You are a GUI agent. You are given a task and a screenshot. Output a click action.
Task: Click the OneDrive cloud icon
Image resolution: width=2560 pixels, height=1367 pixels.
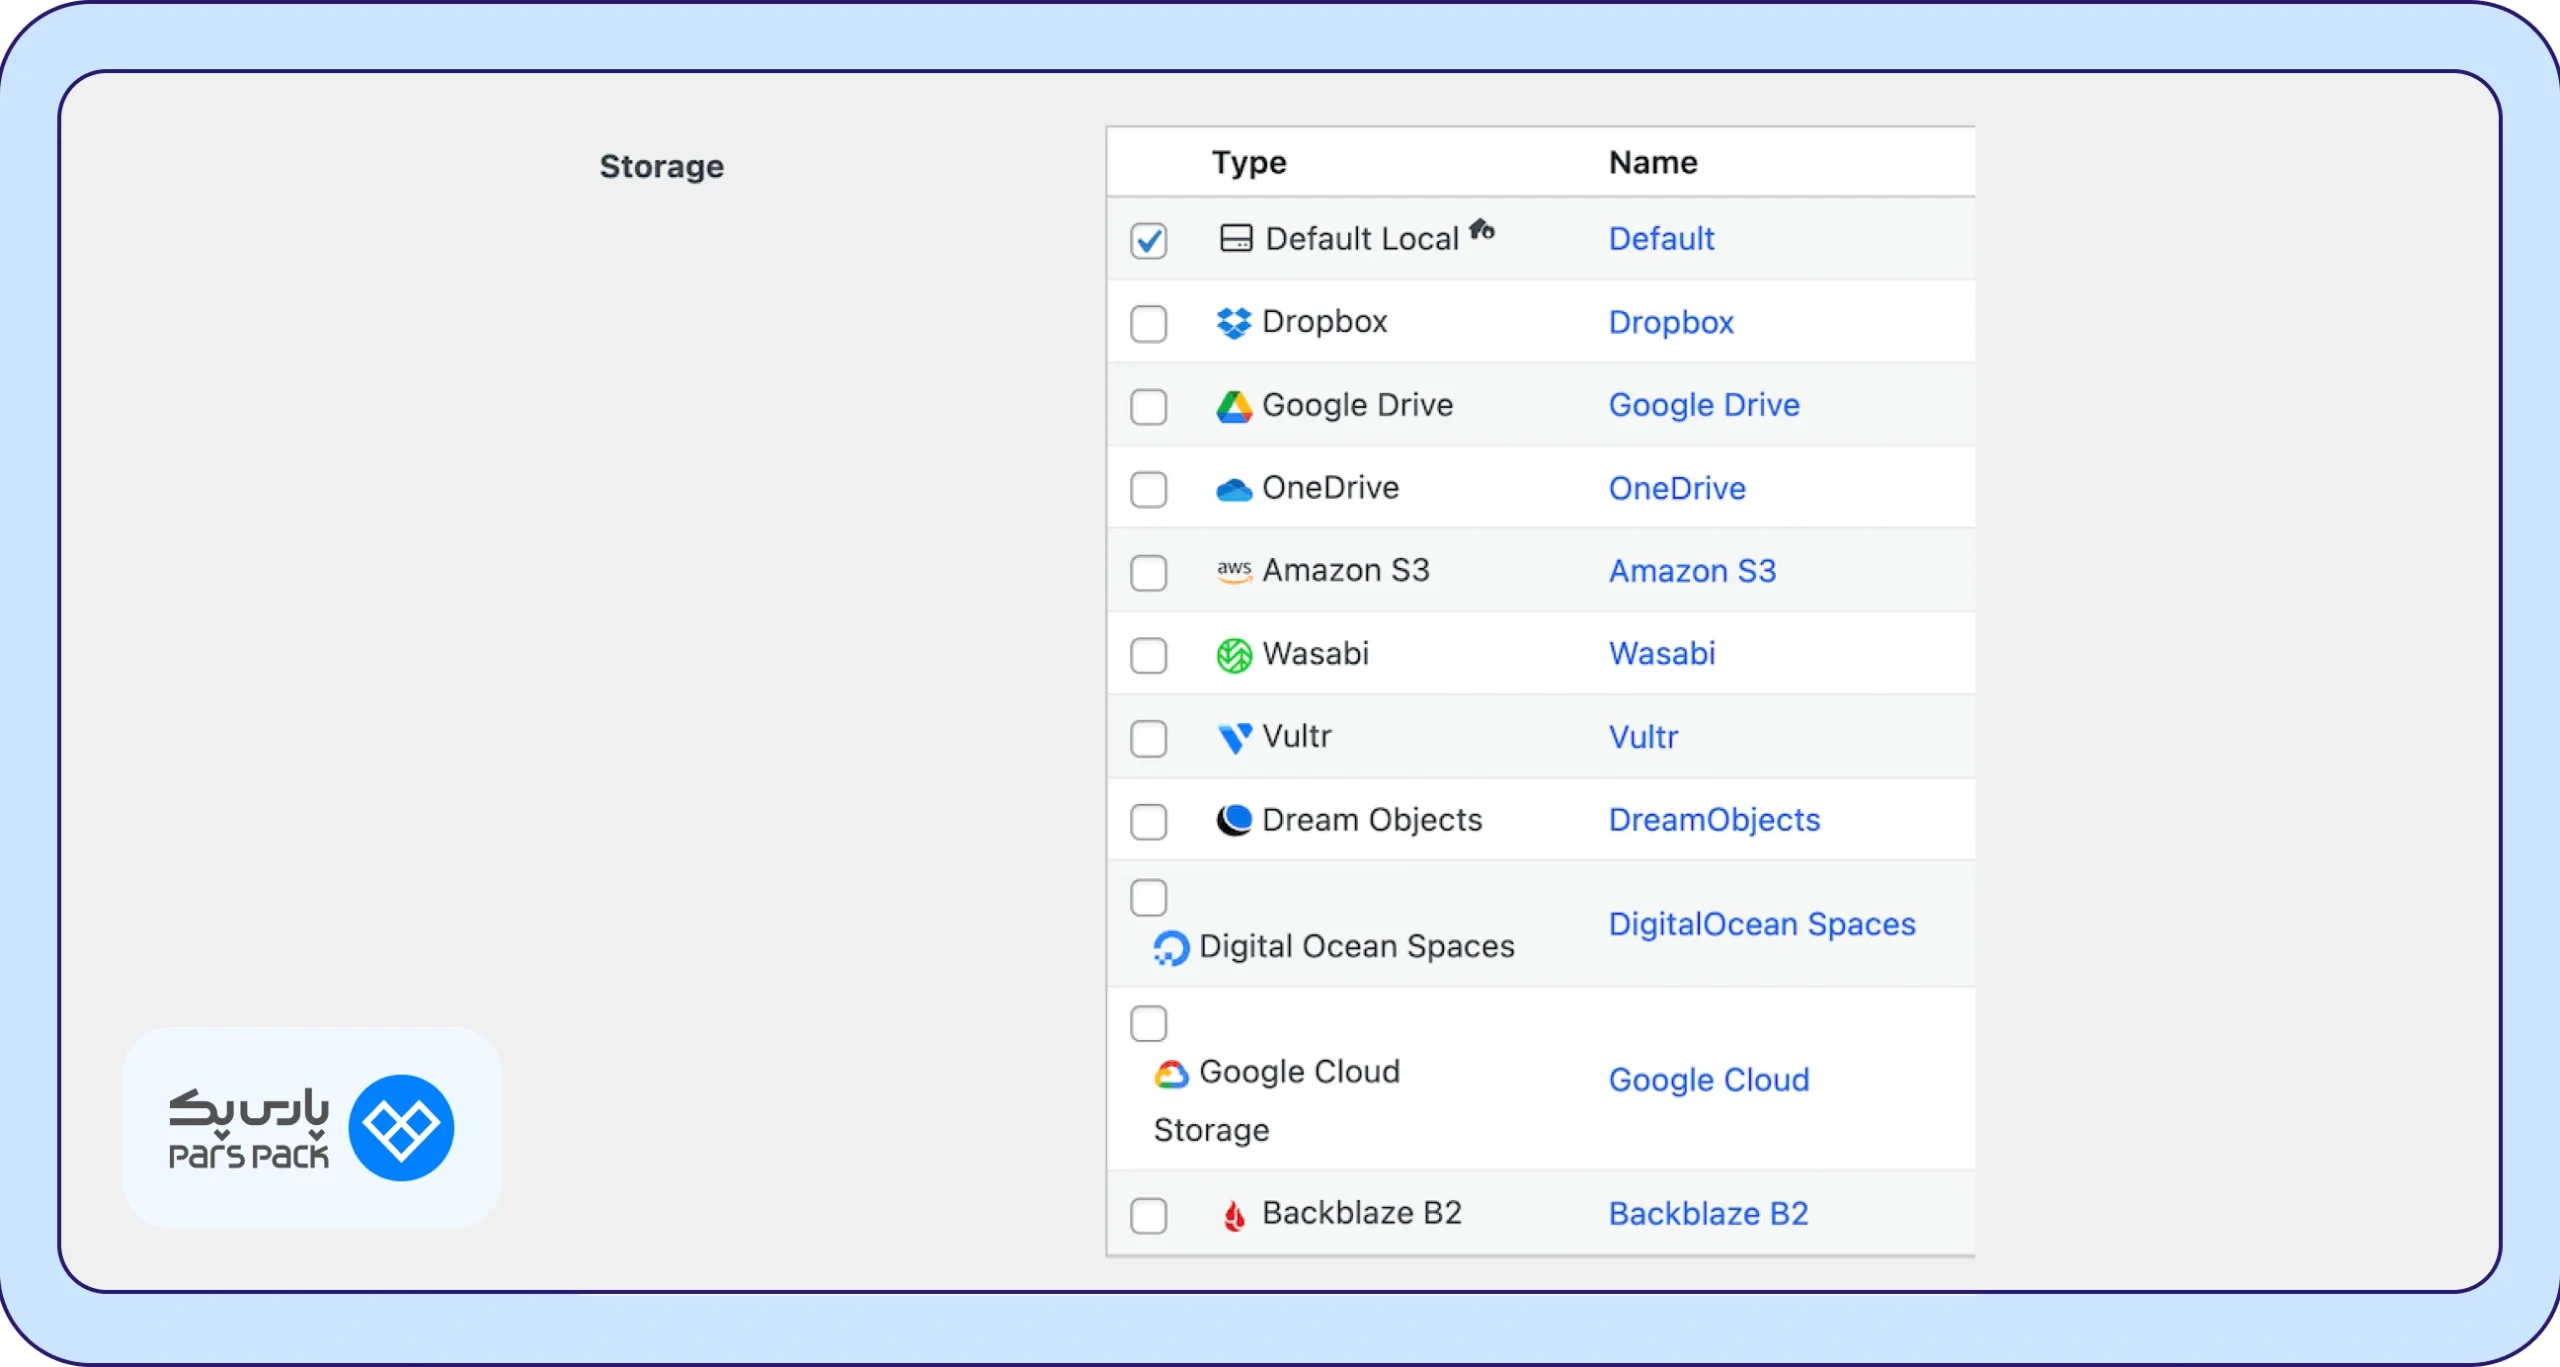1234,490
